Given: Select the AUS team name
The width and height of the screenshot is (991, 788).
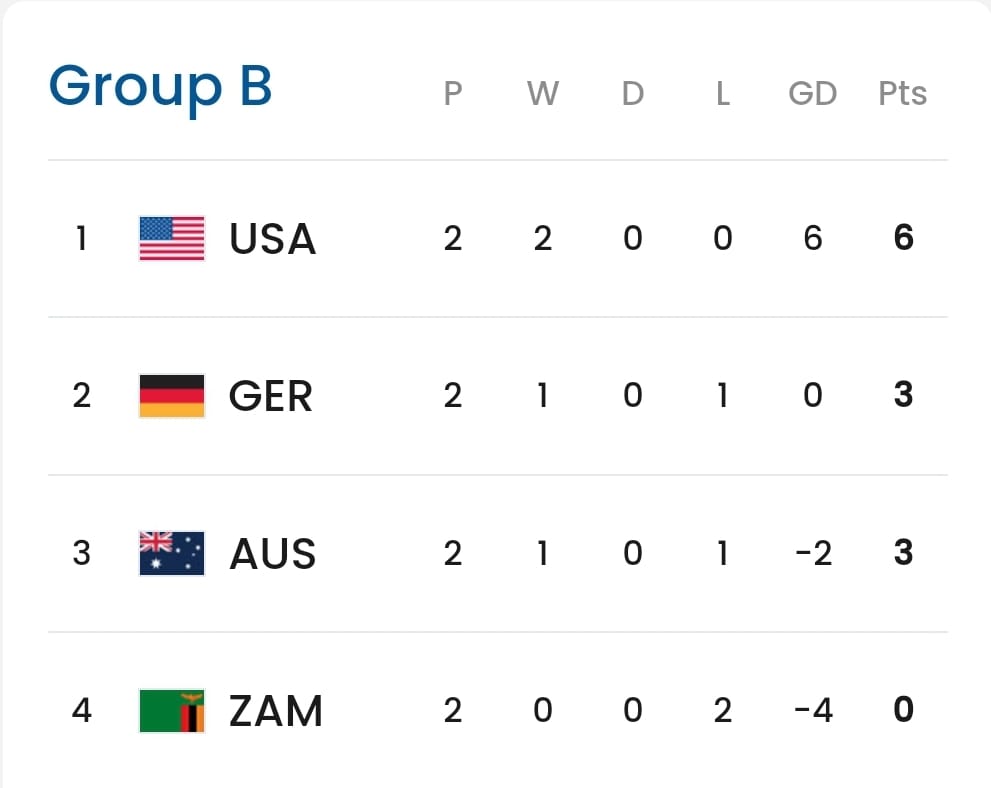Looking at the screenshot, I should coord(272,554).
